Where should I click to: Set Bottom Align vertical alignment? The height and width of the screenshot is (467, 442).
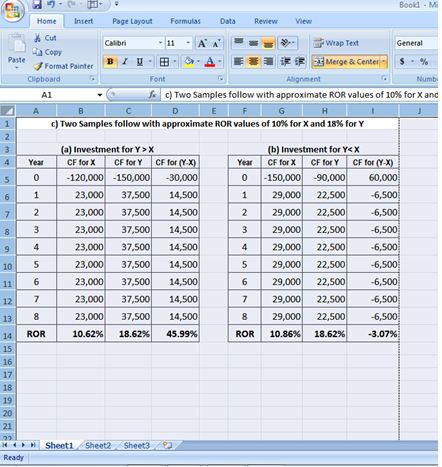pos(268,43)
